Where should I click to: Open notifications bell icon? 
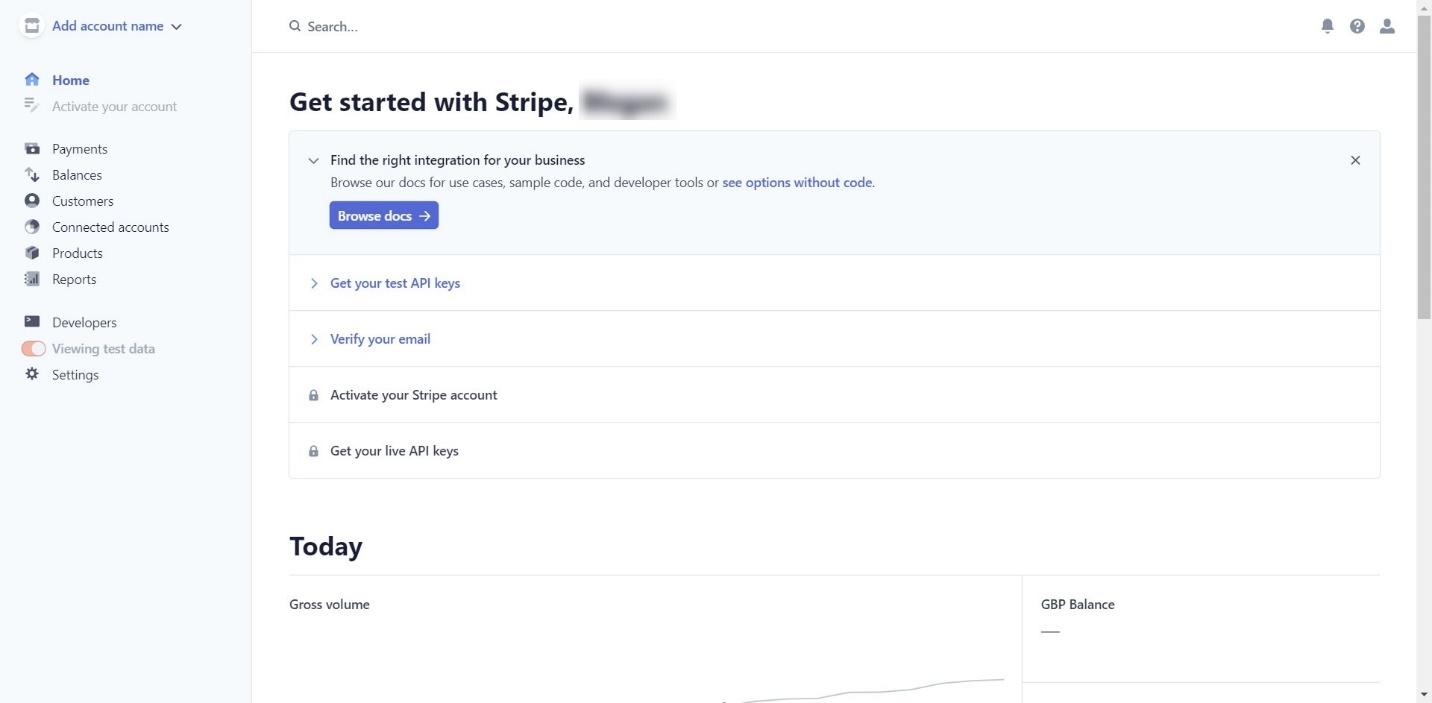coord(1327,26)
